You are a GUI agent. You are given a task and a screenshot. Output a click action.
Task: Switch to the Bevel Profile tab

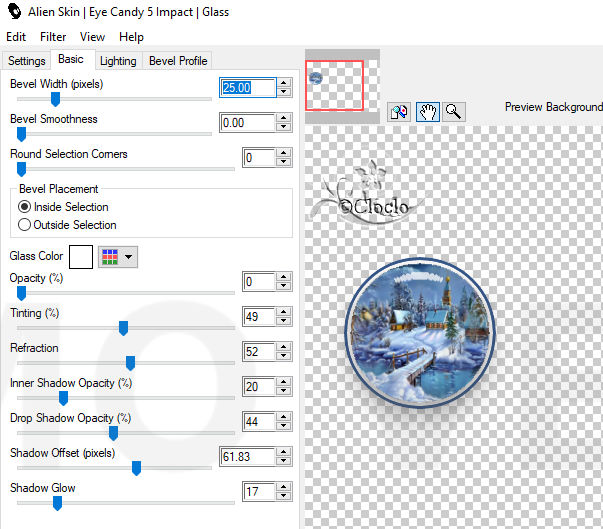[x=178, y=61]
